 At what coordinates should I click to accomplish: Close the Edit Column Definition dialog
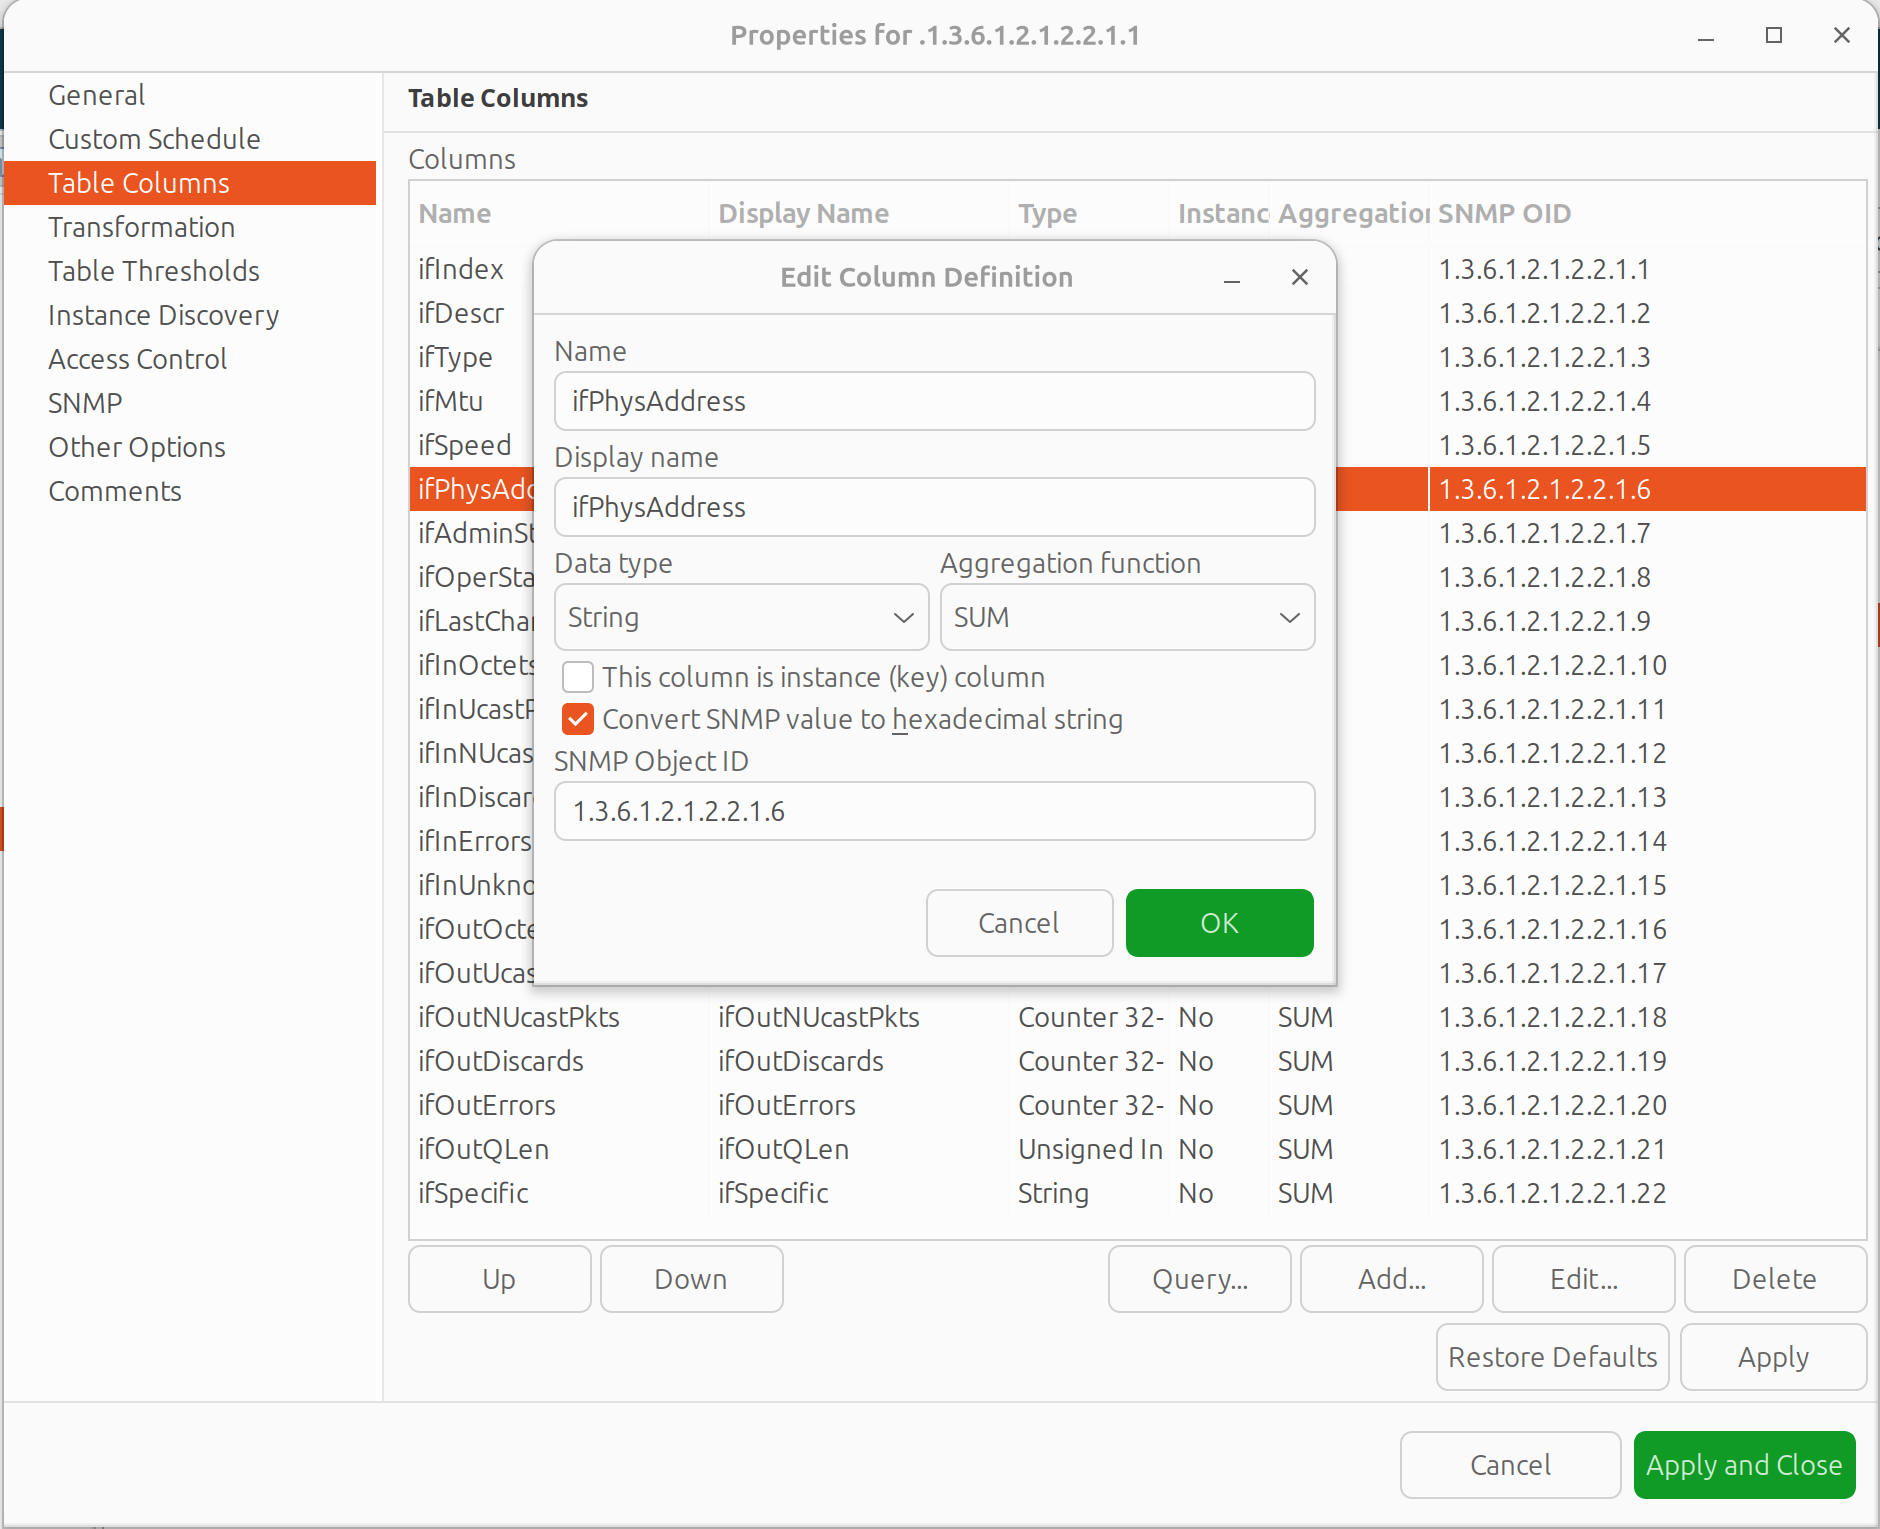(1299, 277)
